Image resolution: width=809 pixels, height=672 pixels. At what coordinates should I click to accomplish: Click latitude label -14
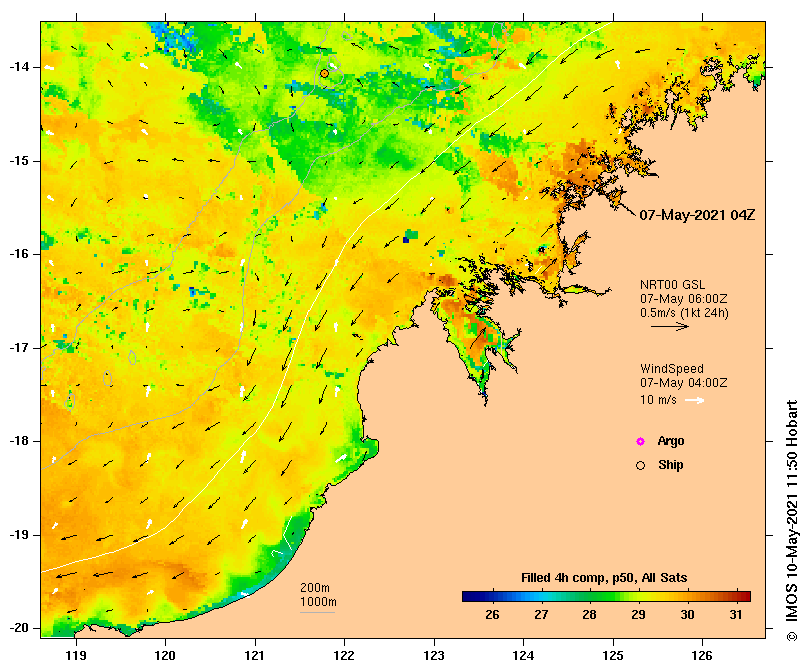(19, 67)
